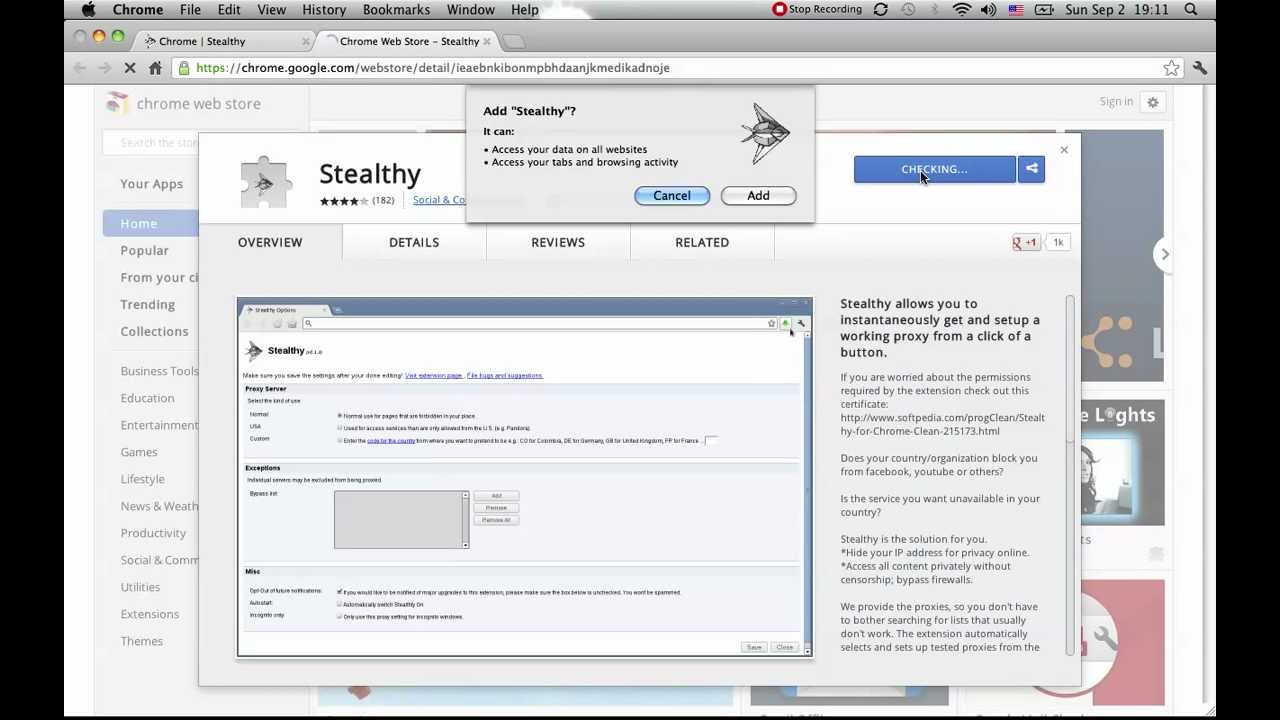1280x720 pixels.
Task: Click the browser home button
Action: pos(155,68)
